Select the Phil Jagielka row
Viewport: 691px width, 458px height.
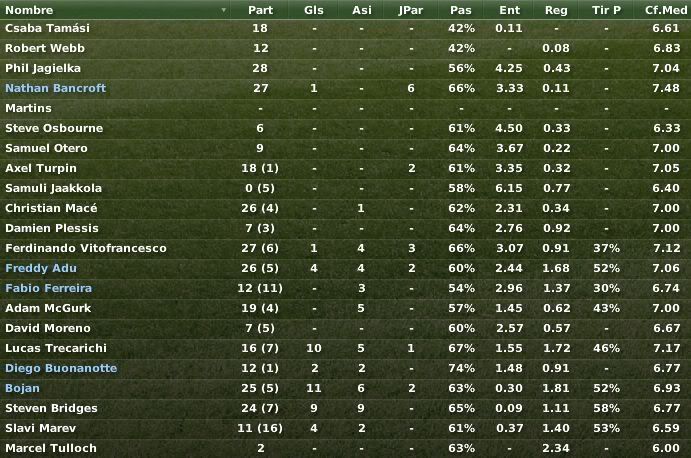pyautogui.click(x=346, y=68)
